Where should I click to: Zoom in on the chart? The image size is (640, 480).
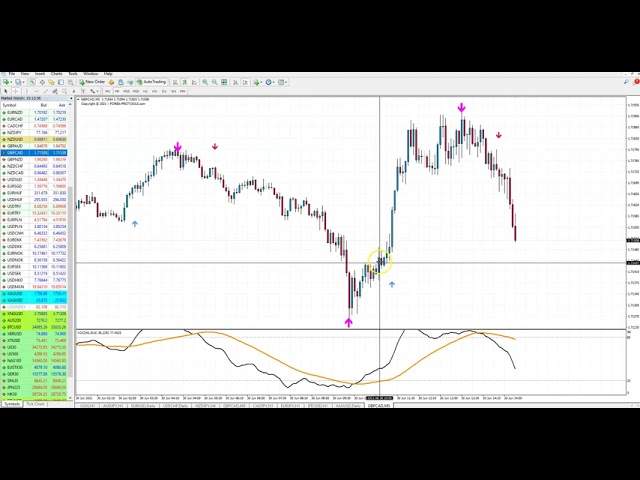point(205,82)
